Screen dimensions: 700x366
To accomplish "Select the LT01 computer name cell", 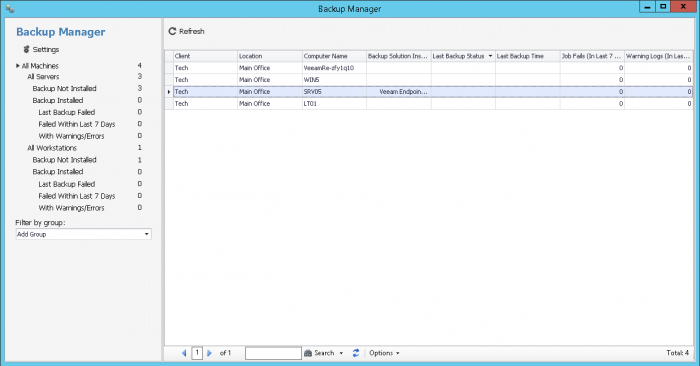I will coord(334,104).
